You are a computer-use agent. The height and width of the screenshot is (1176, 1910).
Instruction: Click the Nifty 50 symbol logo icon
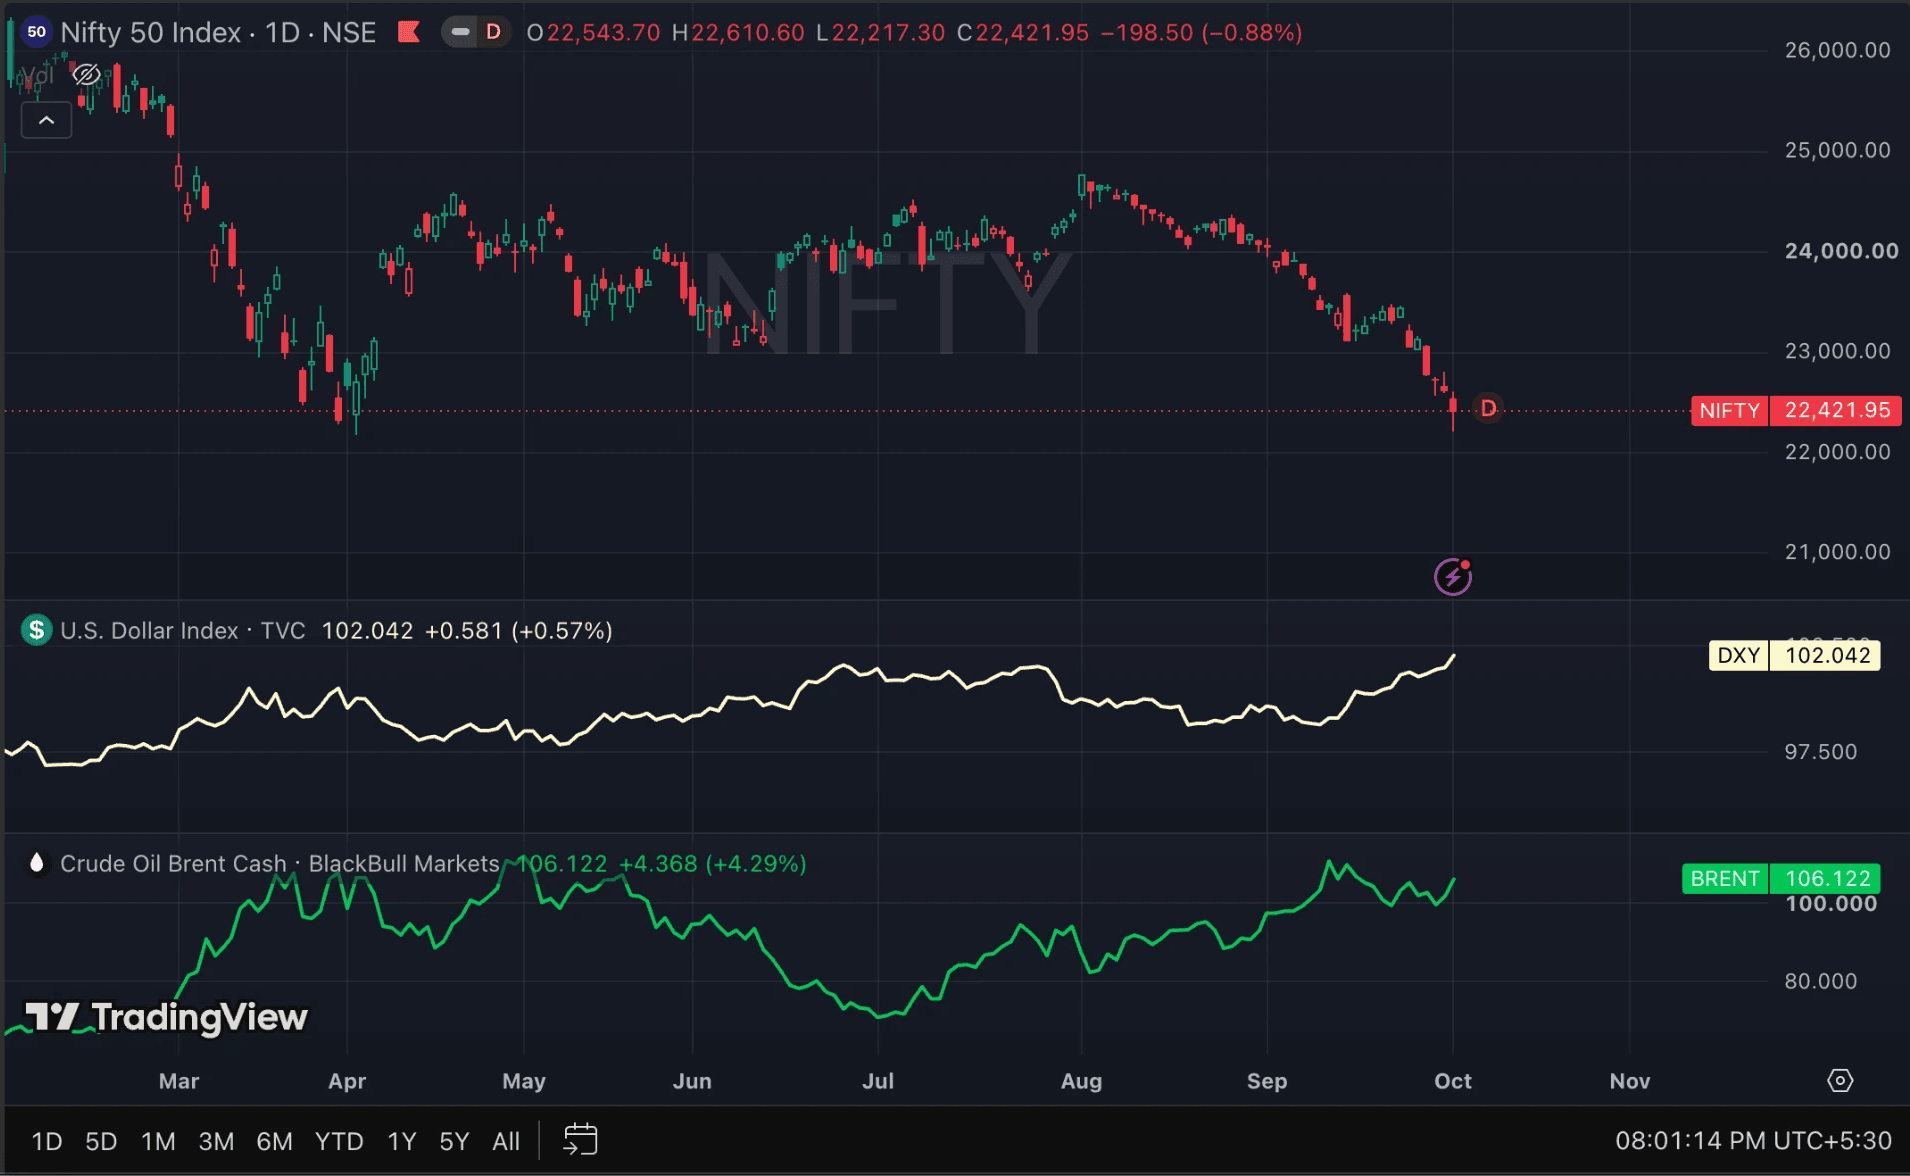point(36,32)
